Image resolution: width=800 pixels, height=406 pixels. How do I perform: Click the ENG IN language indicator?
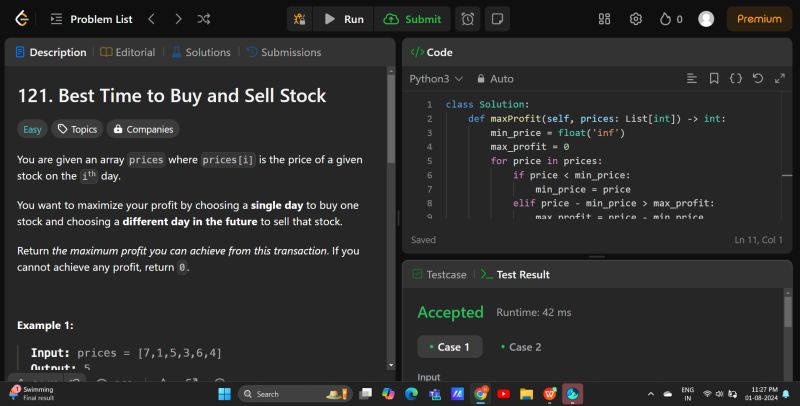click(x=688, y=394)
